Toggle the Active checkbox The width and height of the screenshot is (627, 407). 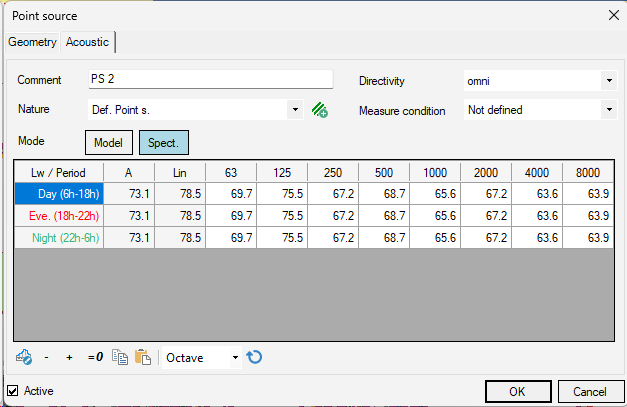[13, 391]
